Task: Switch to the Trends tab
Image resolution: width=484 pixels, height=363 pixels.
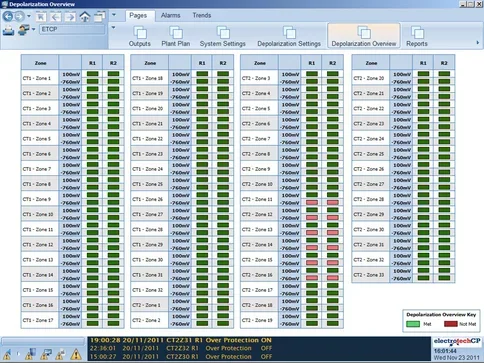Action: point(202,15)
